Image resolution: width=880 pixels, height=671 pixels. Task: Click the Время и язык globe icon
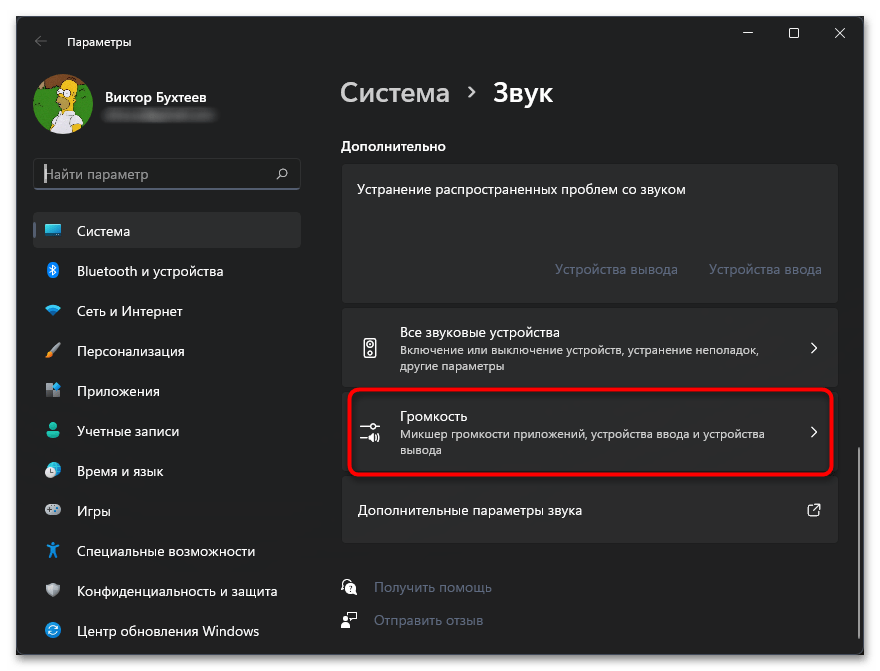coord(54,471)
